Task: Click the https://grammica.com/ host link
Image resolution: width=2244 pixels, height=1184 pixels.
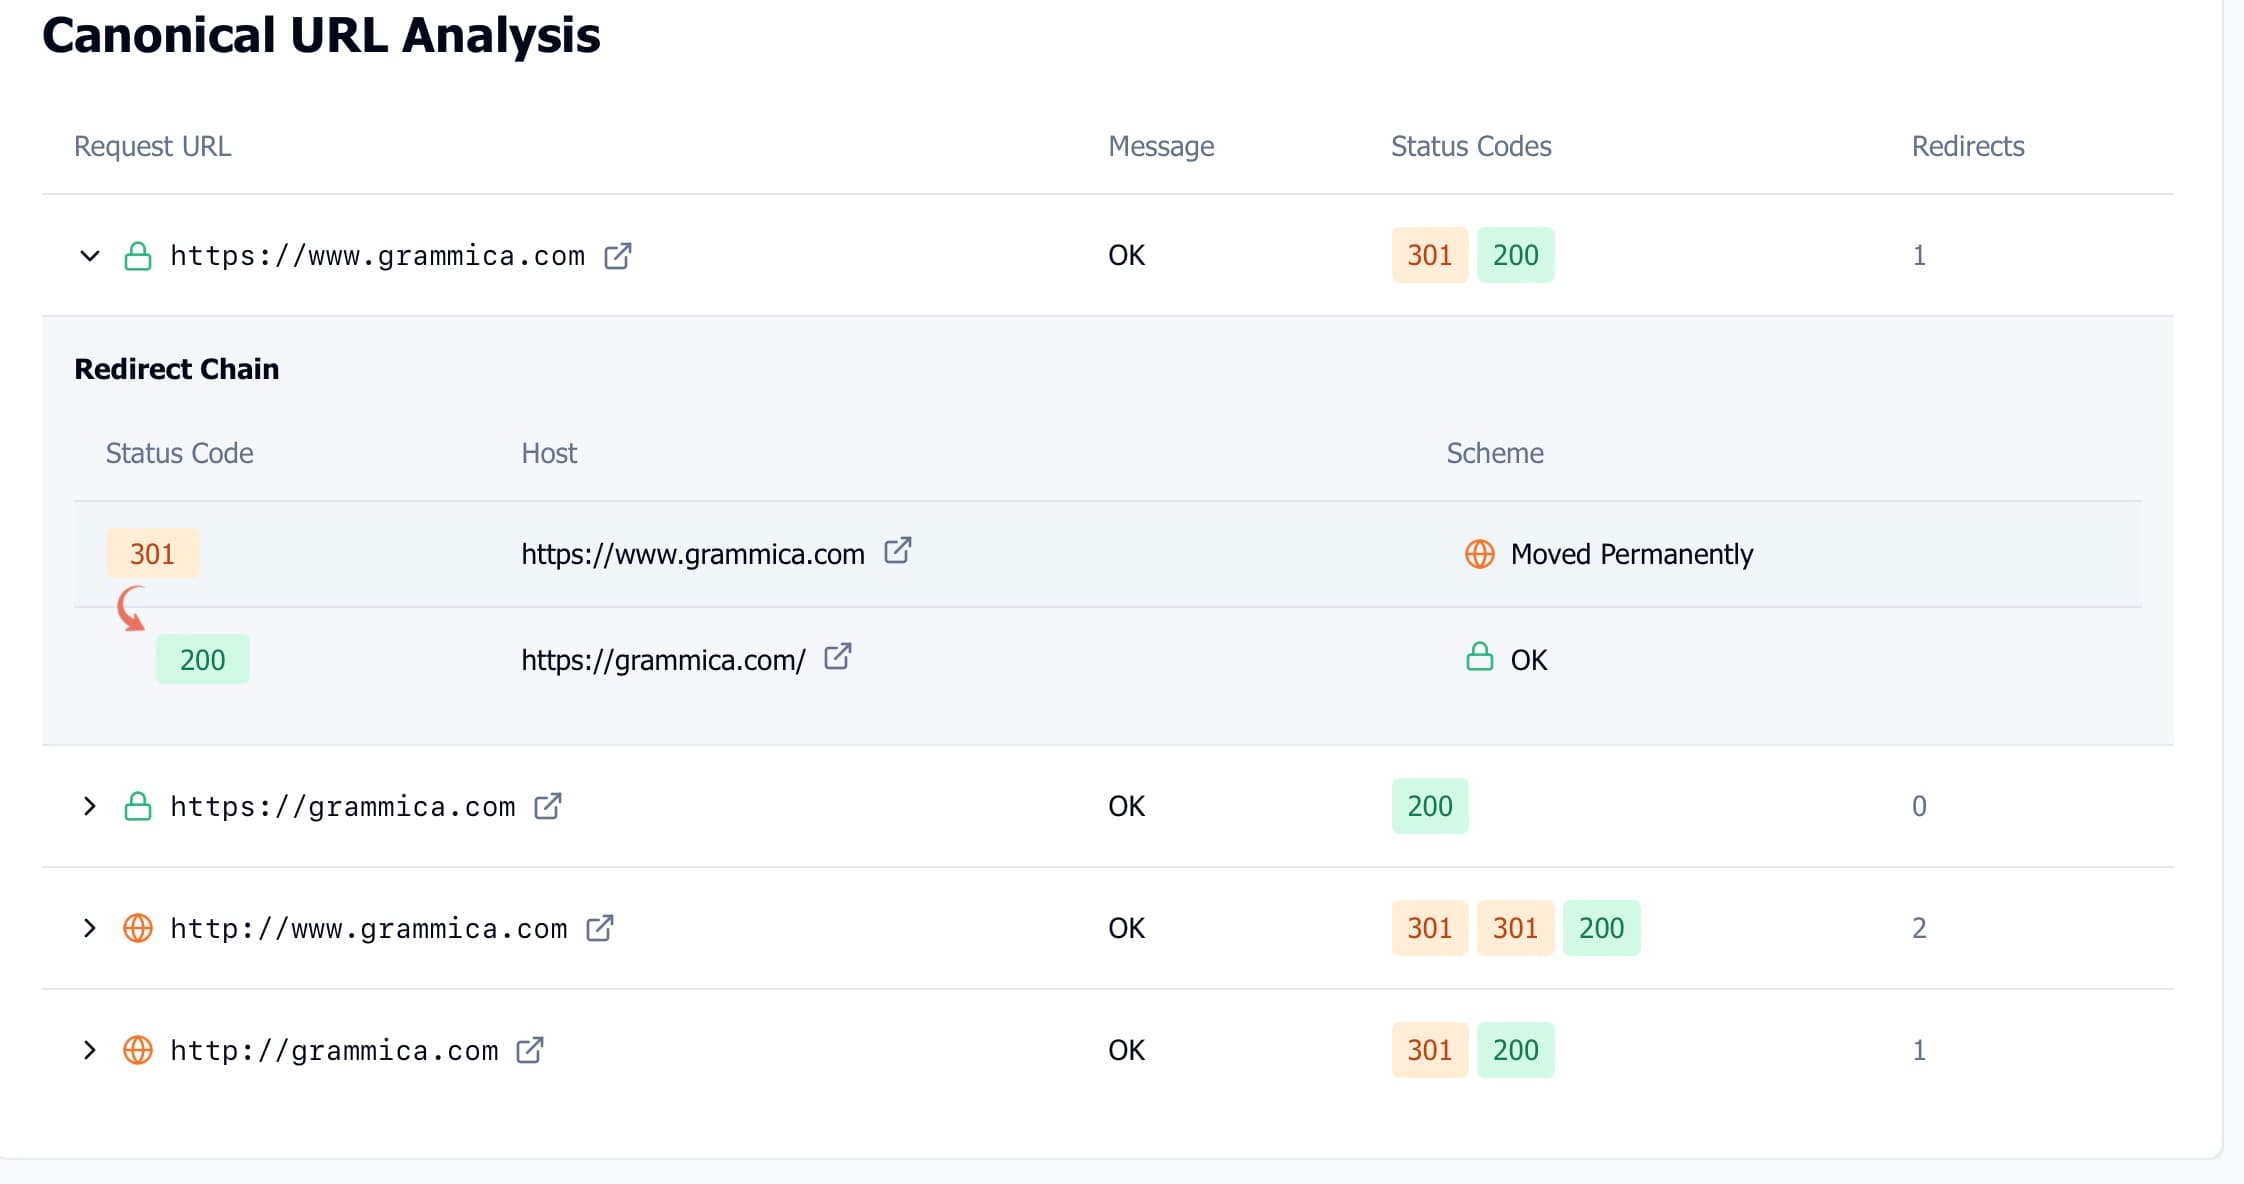Action: [x=663, y=660]
